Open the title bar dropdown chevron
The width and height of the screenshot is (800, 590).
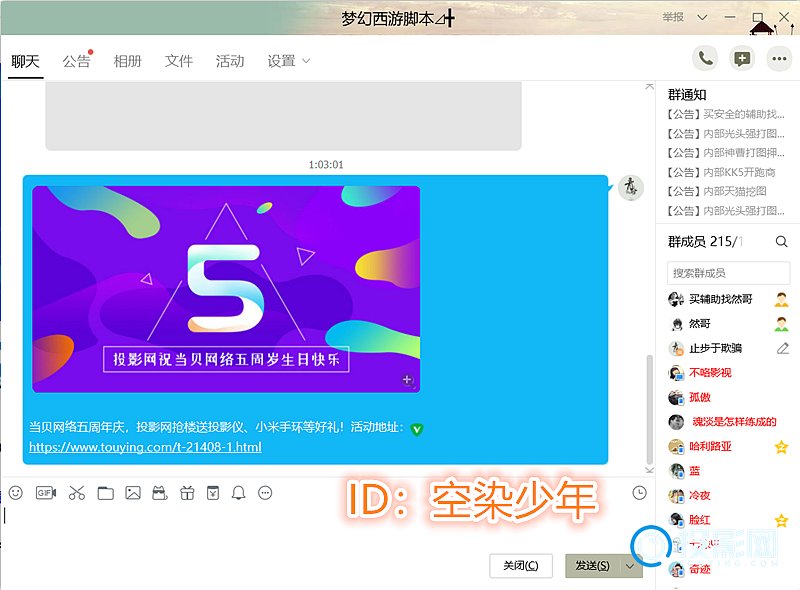pos(703,17)
